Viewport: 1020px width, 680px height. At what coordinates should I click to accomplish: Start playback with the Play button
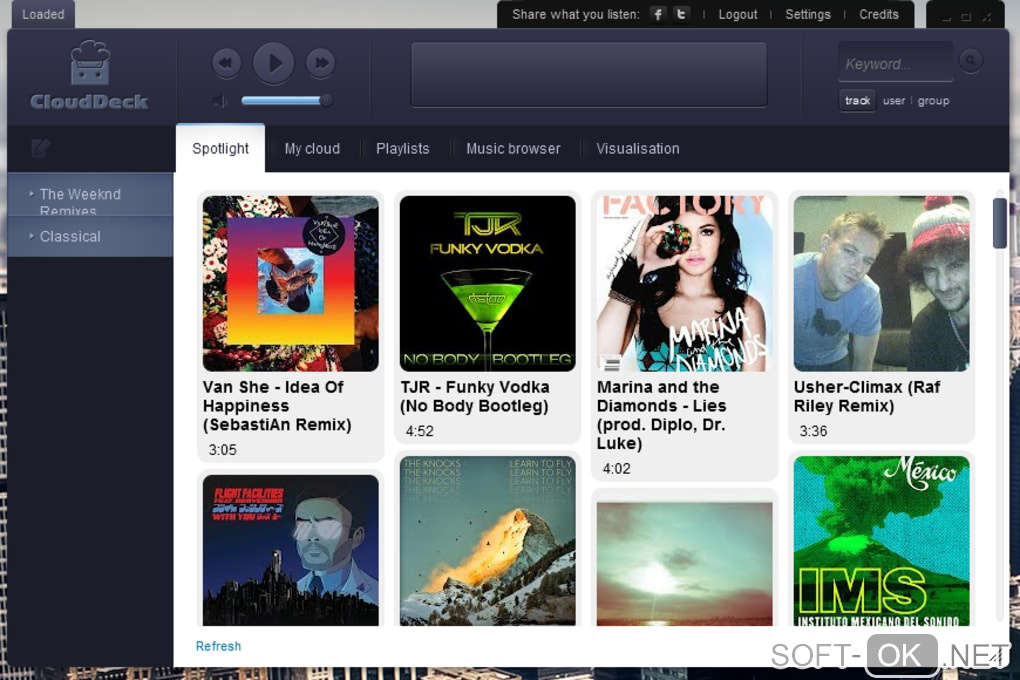(274, 62)
